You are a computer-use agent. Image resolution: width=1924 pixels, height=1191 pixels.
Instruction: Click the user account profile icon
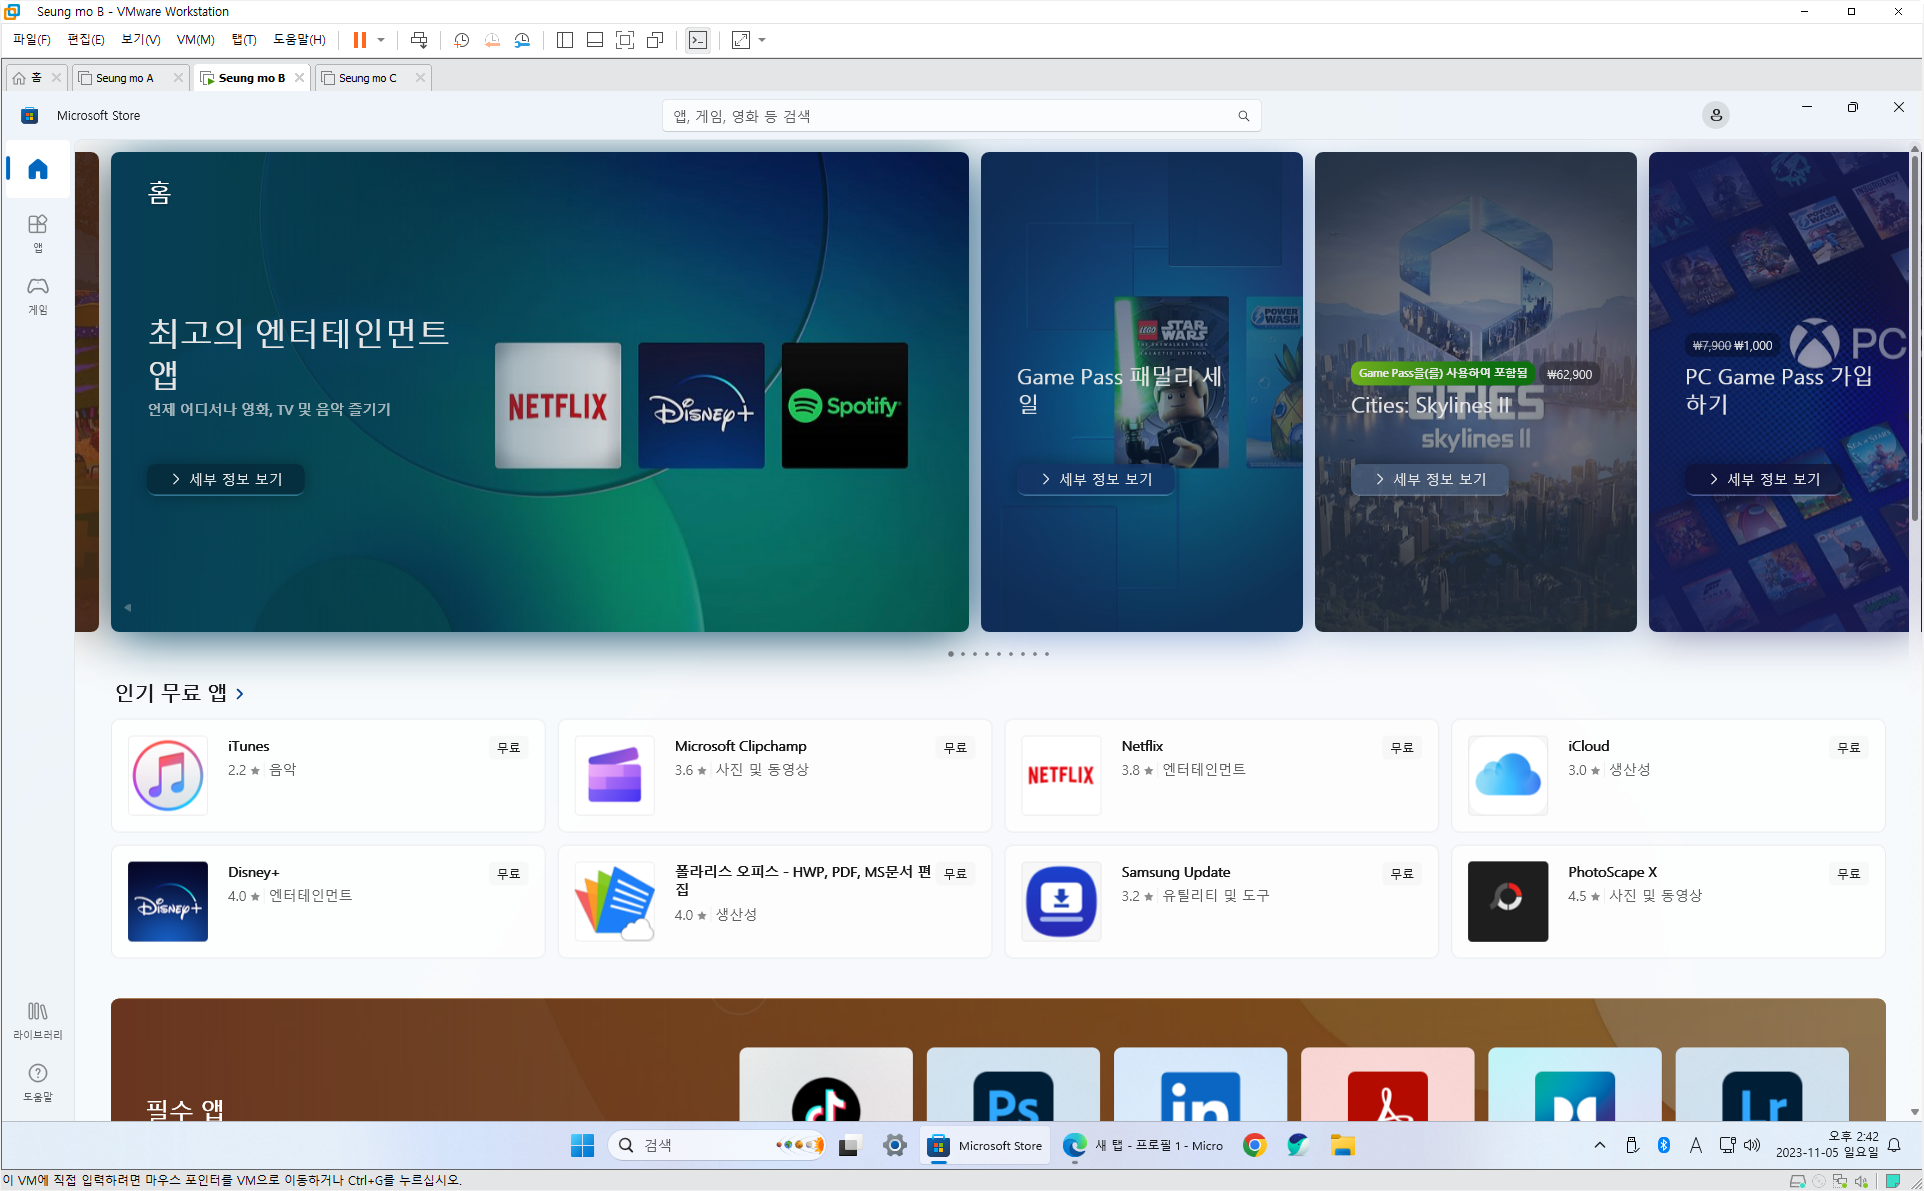pos(1715,115)
